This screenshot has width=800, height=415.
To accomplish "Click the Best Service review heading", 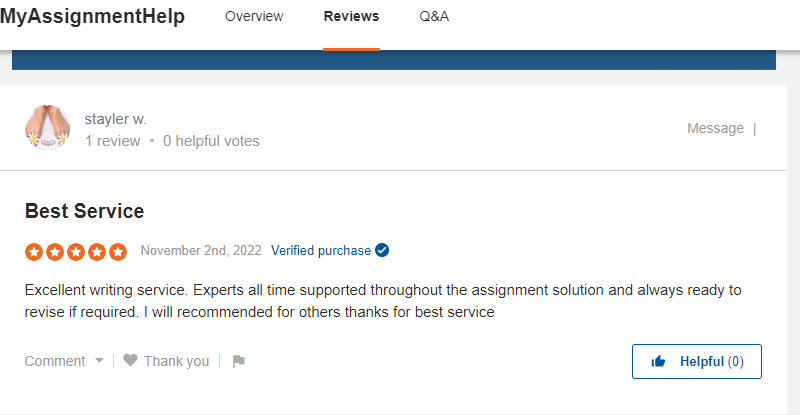I will coord(85,211).
